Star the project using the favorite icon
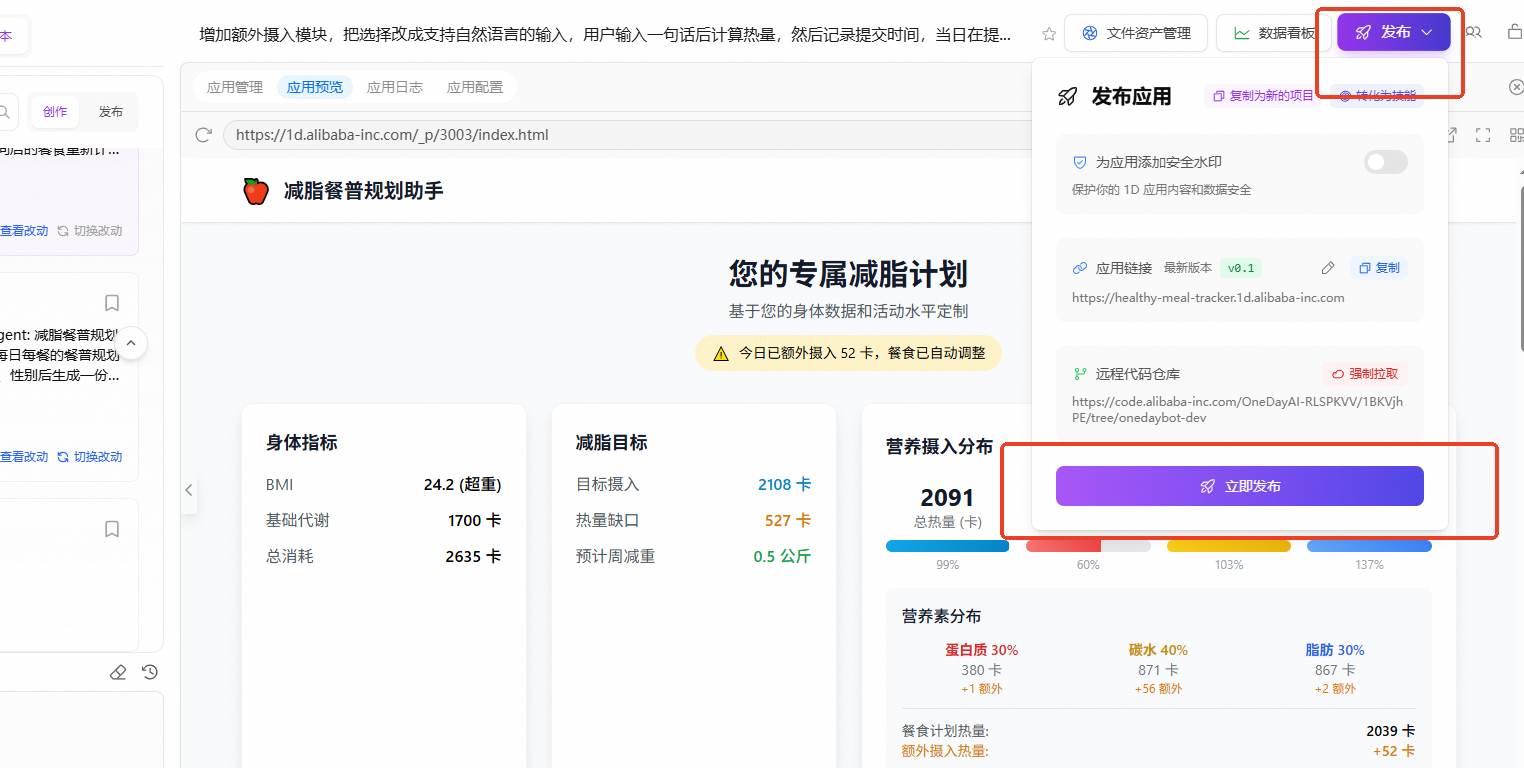This screenshot has height=768, width=1524. coord(1049,33)
